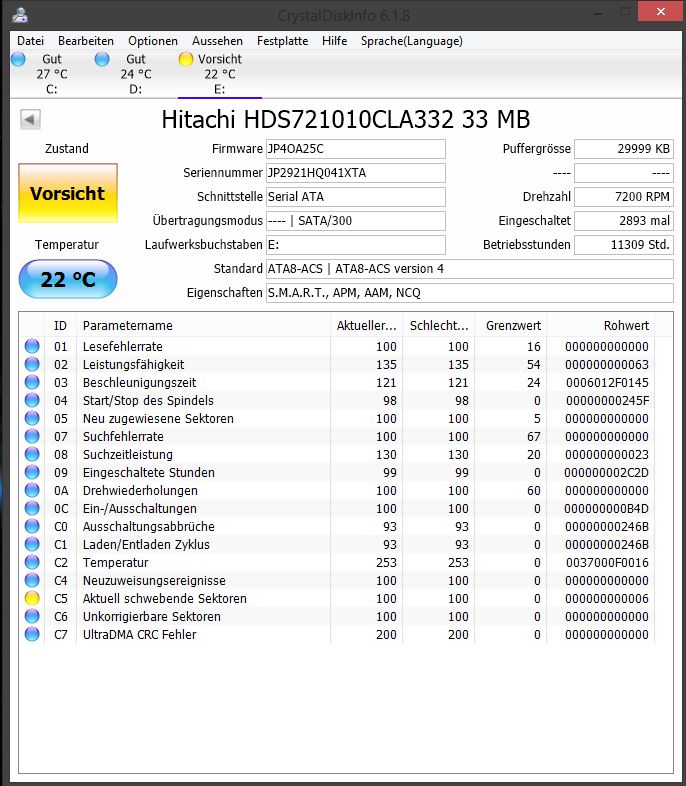Click status orb for Unkorrigierbare Sektoren row
Screen dimensions: 686x786
tap(32, 617)
